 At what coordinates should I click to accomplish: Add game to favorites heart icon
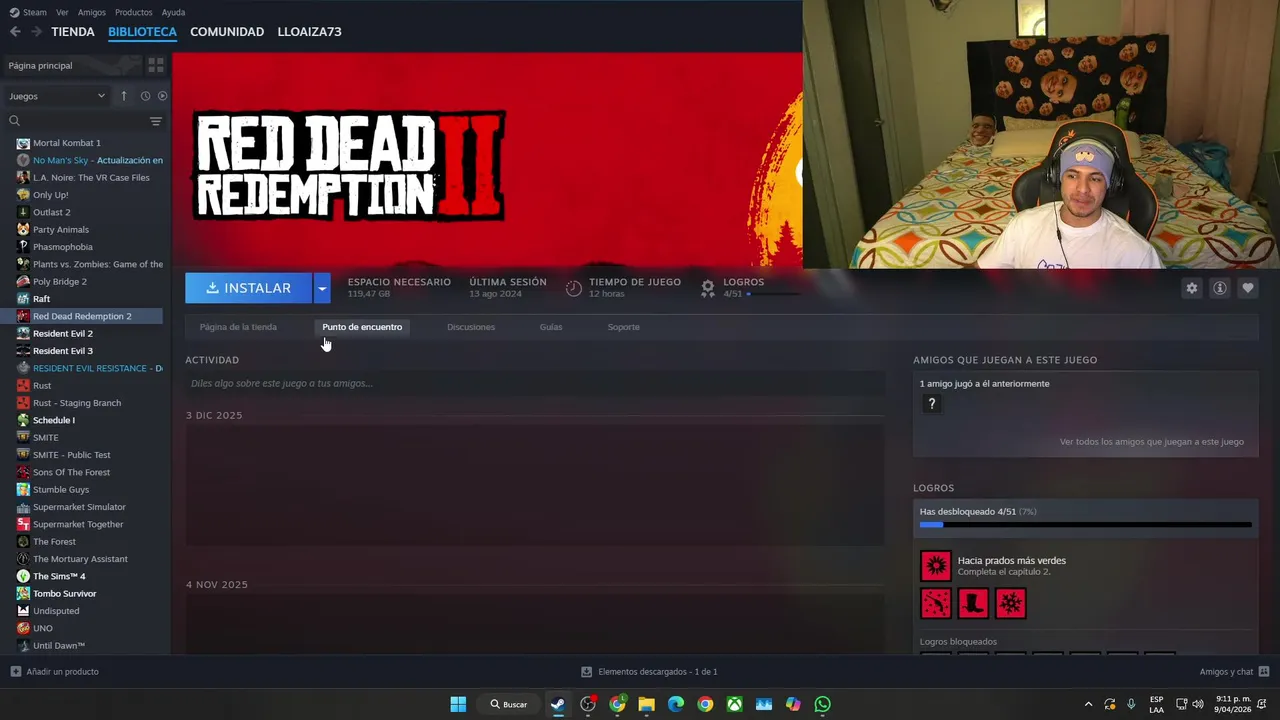coord(1247,288)
